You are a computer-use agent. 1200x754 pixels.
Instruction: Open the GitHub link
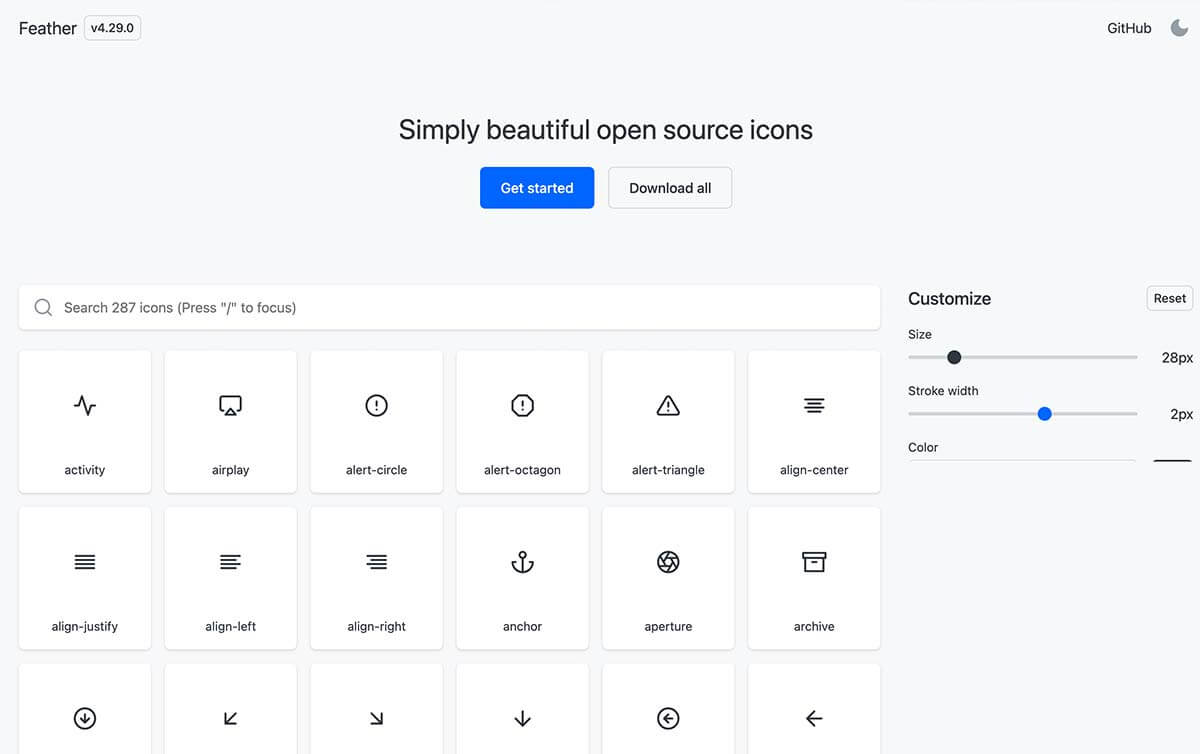coord(1129,28)
